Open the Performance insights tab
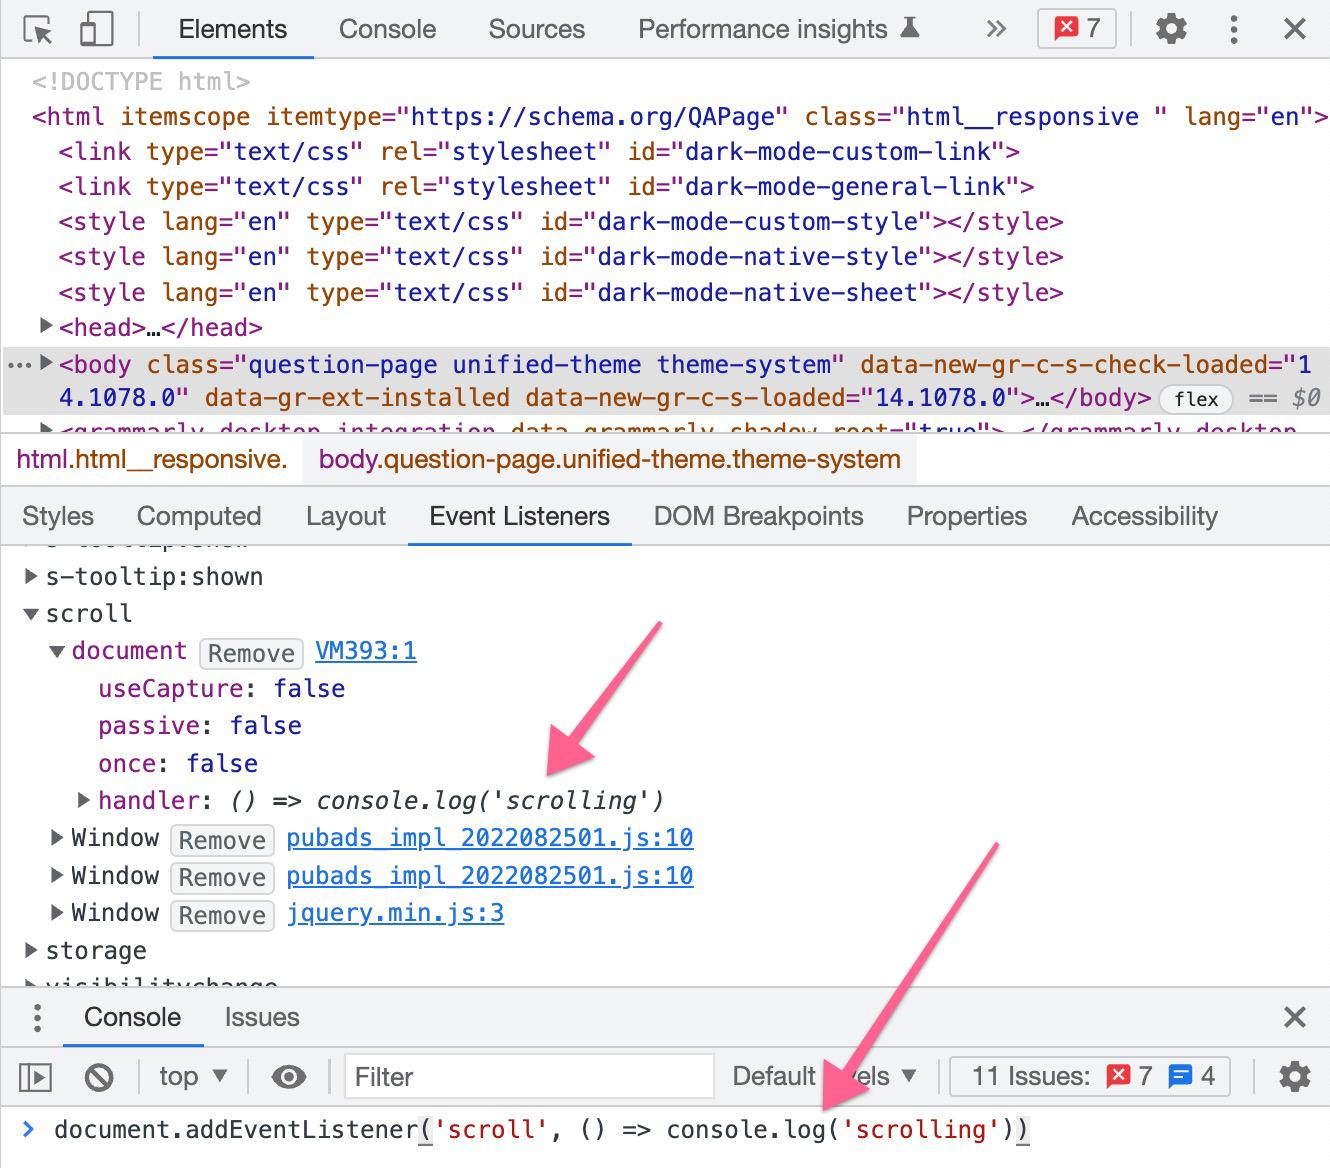Screen dimensions: 1330x1168 [779, 29]
